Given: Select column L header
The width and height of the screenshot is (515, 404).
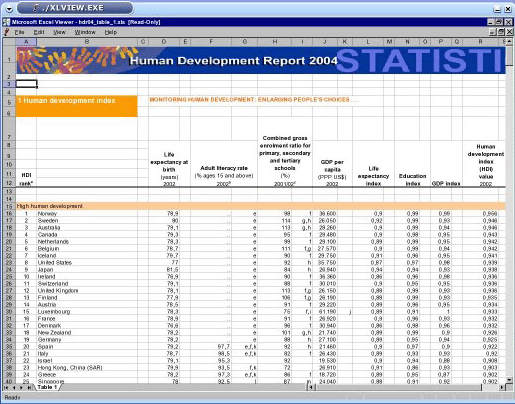Looking at the screenshot, I should tap(368, 42).
